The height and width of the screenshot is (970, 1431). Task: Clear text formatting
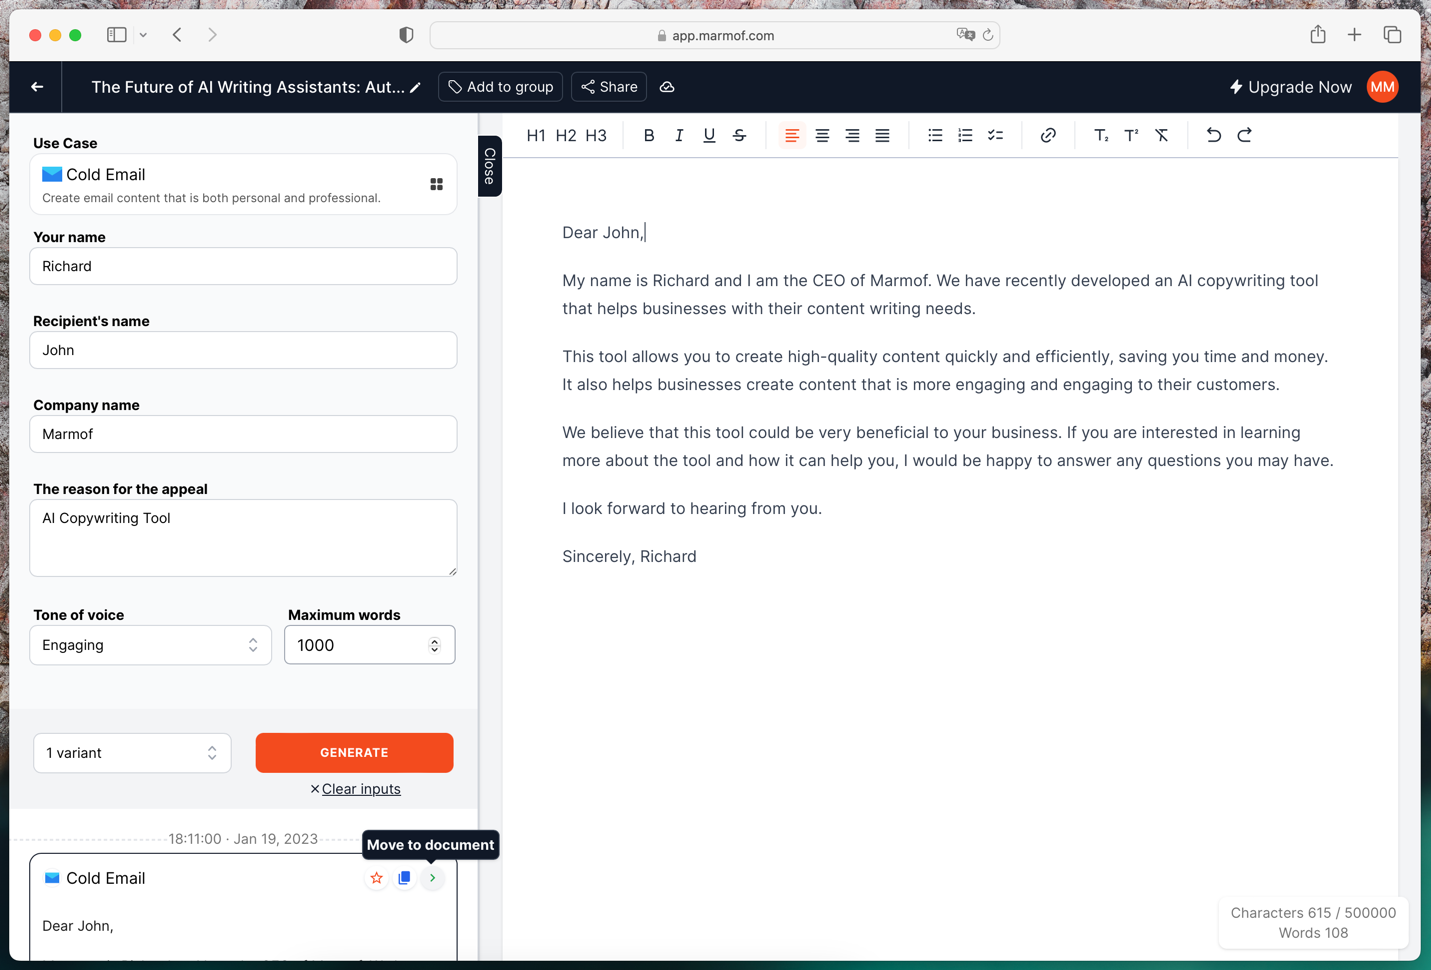pyautogui.click(x=1161, y=135)
